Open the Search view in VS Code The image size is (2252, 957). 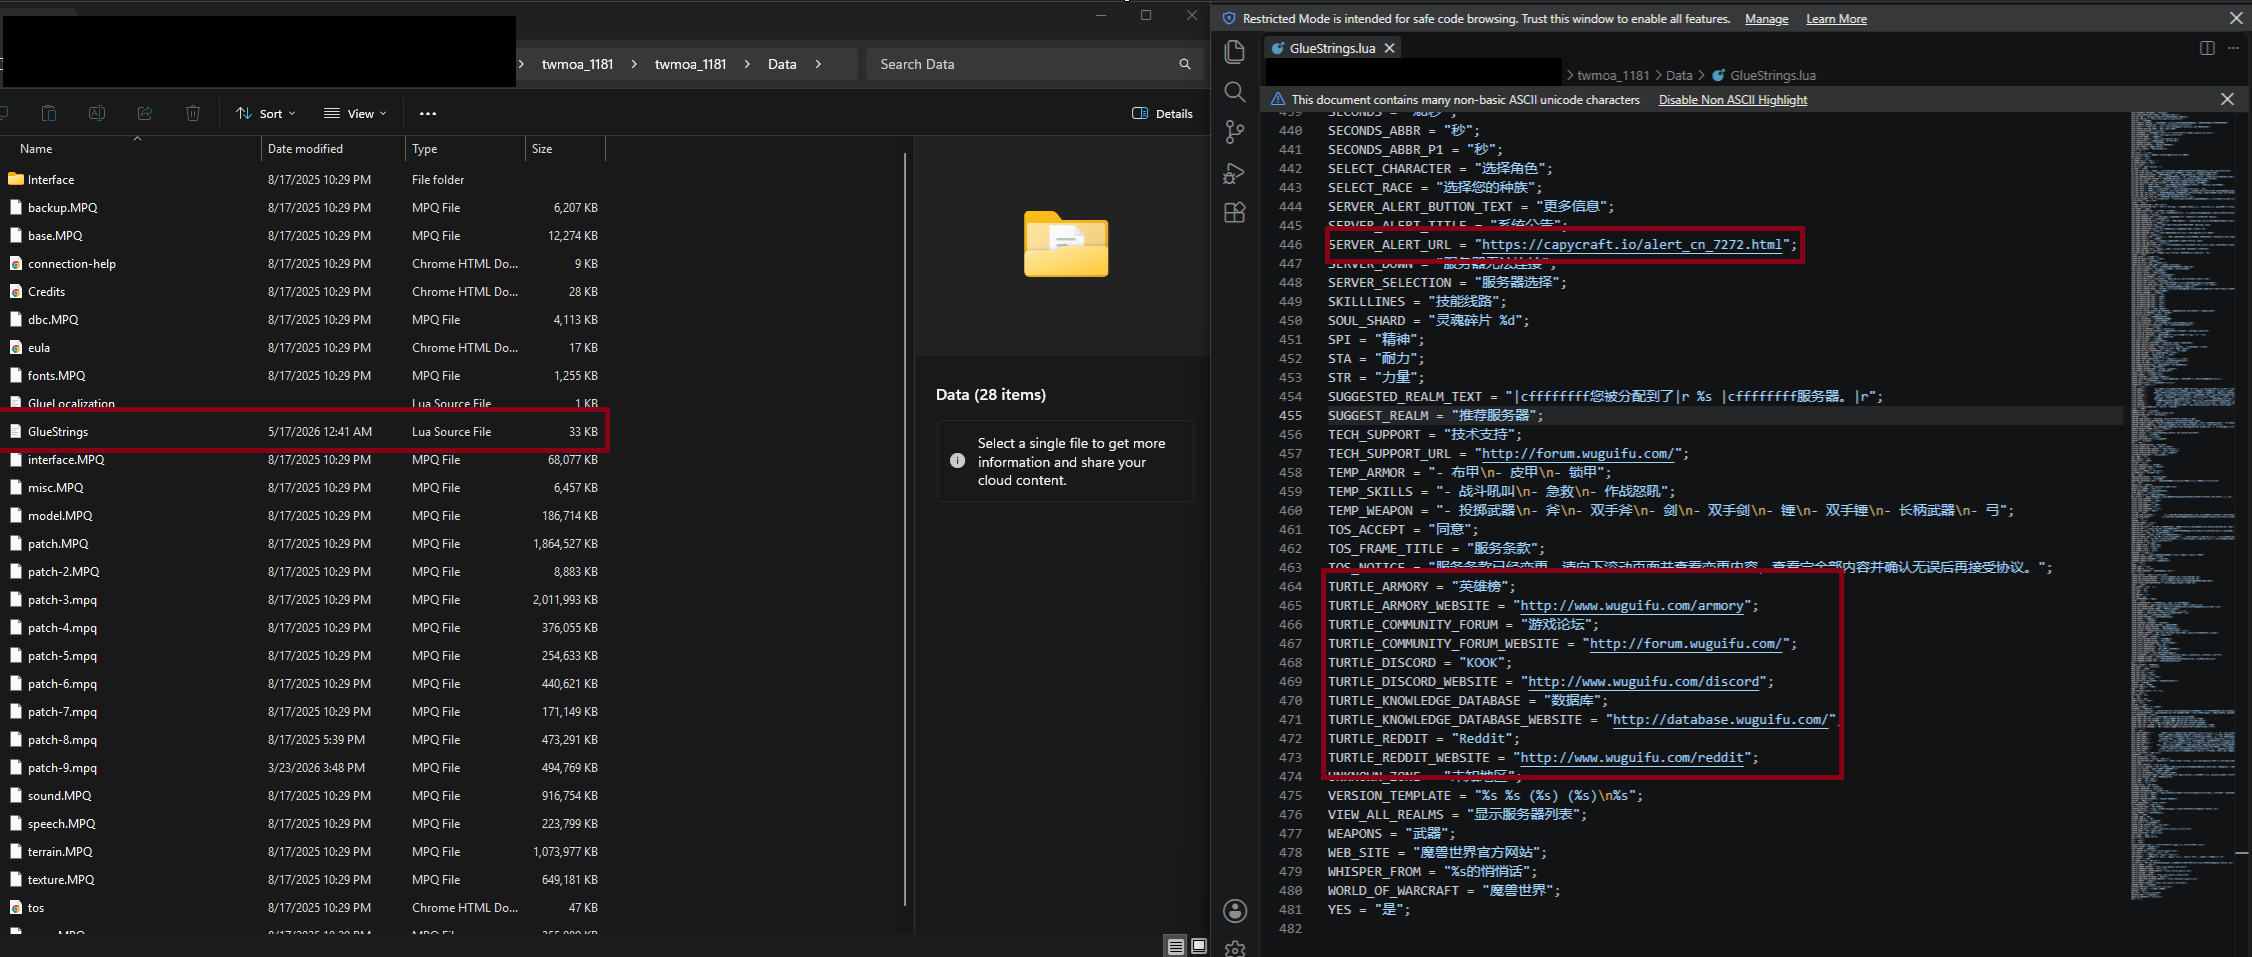pos(1235,92)
